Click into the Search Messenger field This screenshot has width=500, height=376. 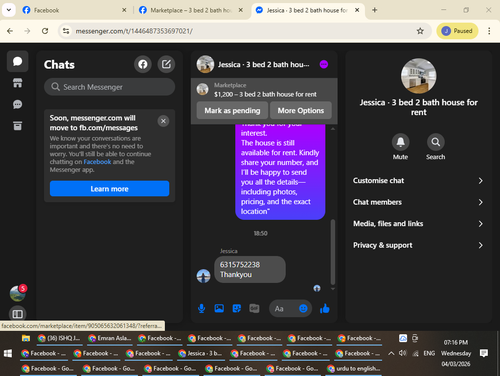[x=109, y=87]
